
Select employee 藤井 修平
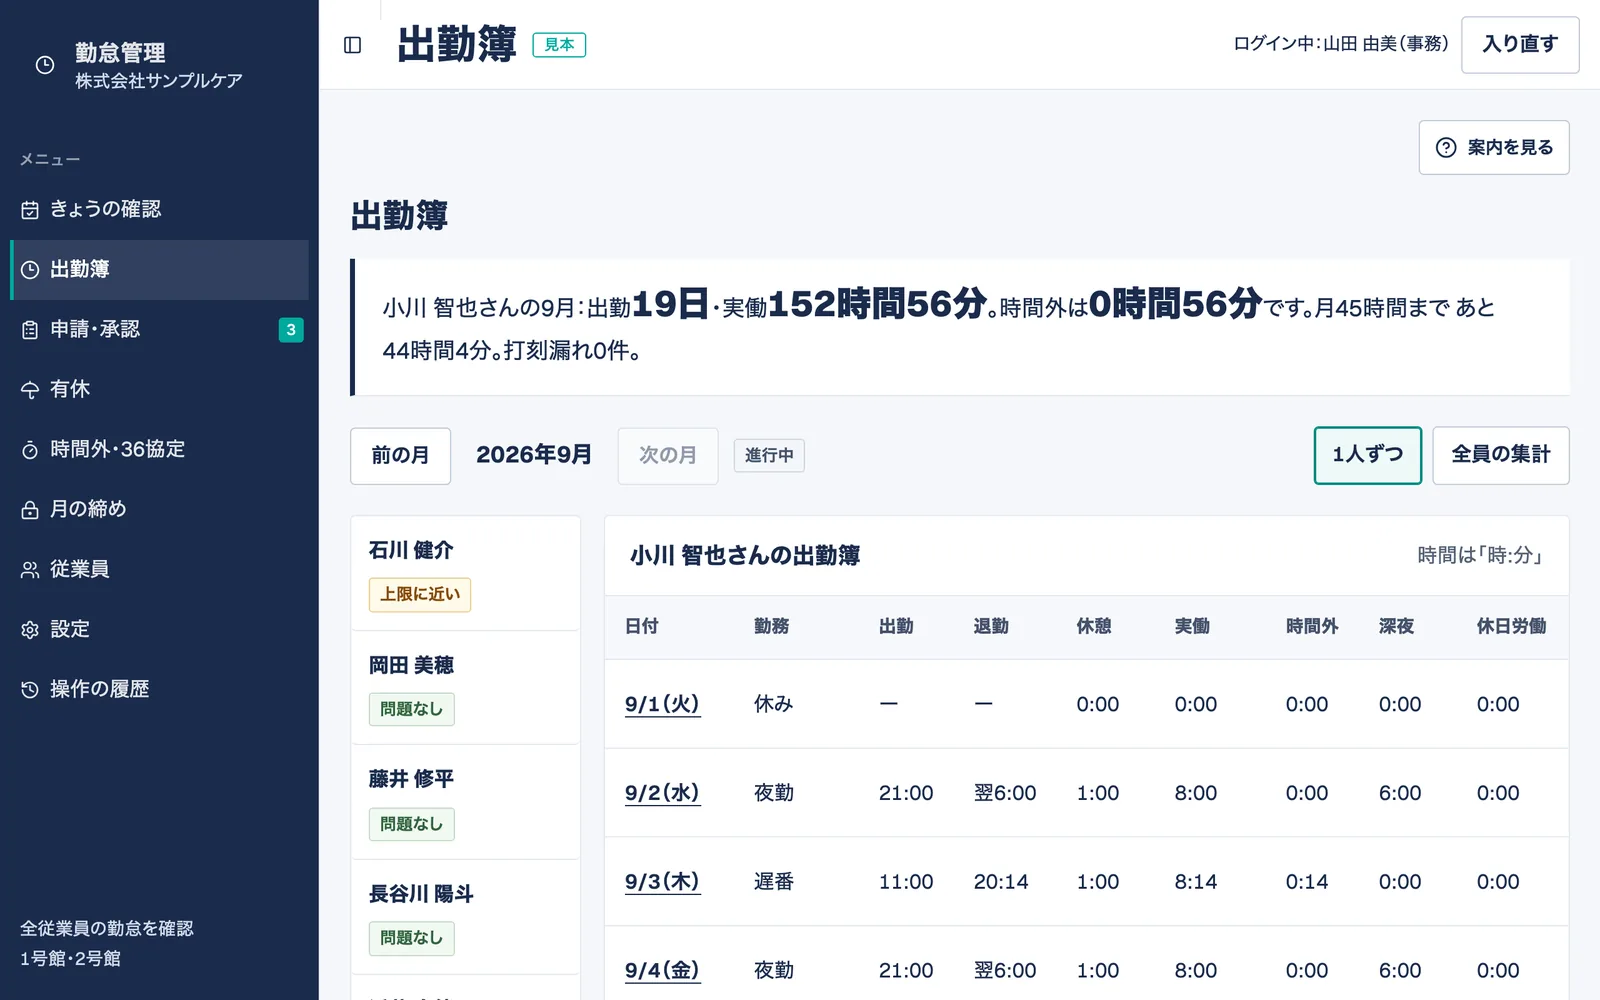pyautogui.click(x=465, y=802)
